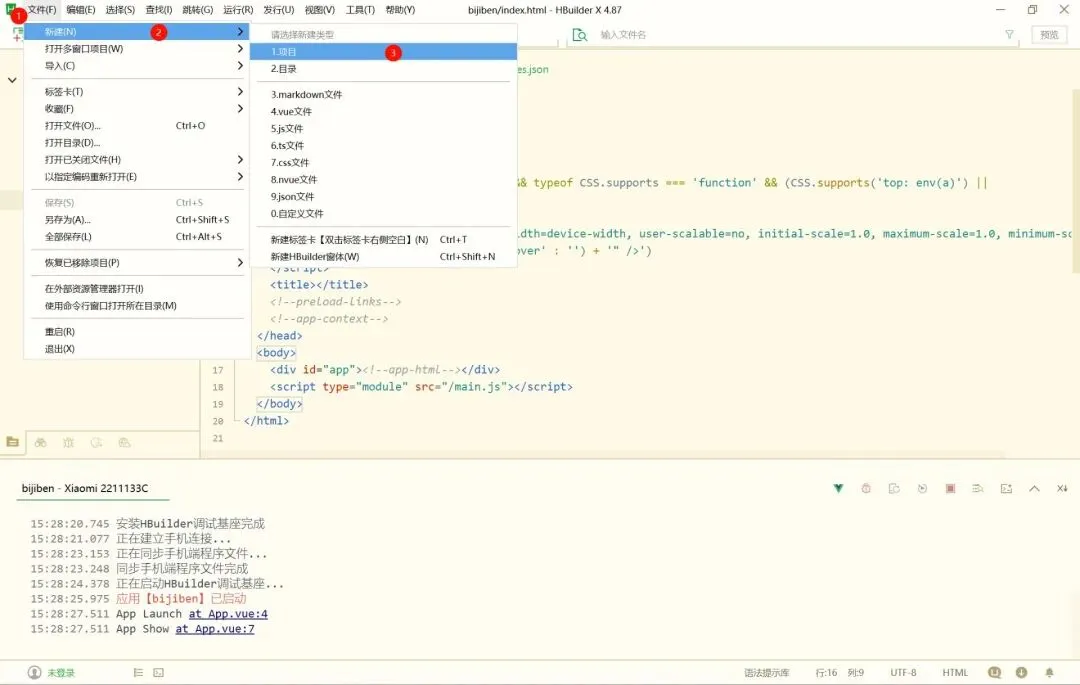The image size is (1080, 685).
Task: Click the Vue devtools icon in console toolbar
Action: pos(838,488)
